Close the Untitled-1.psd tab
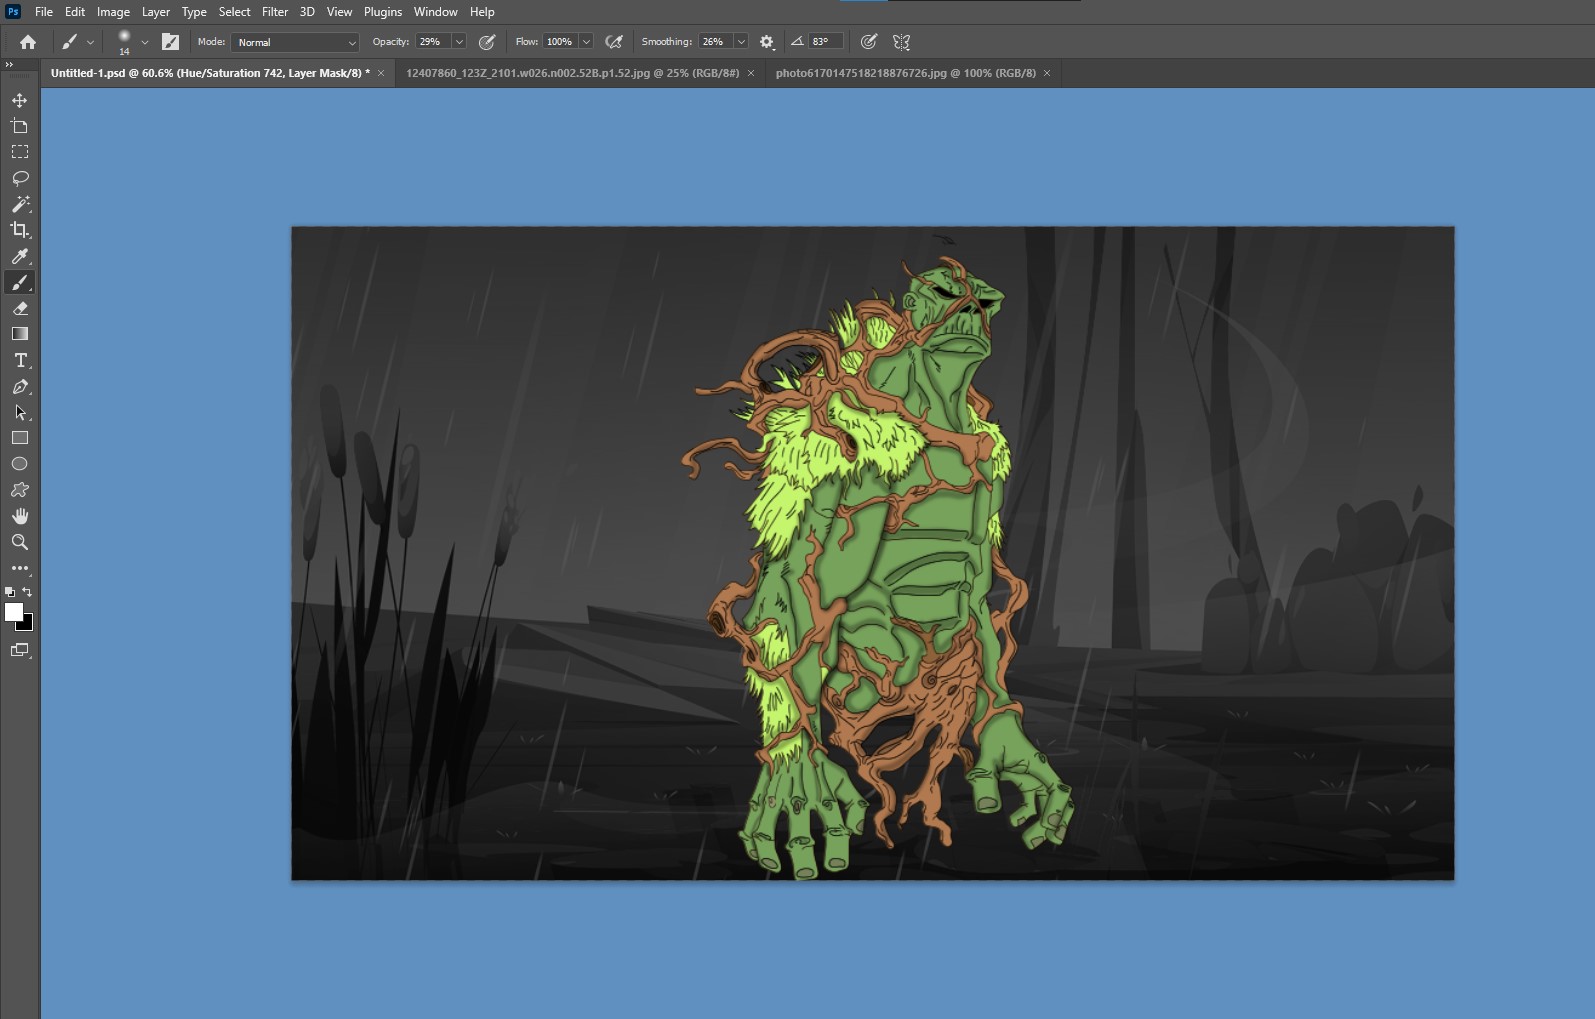 (381, 73)
